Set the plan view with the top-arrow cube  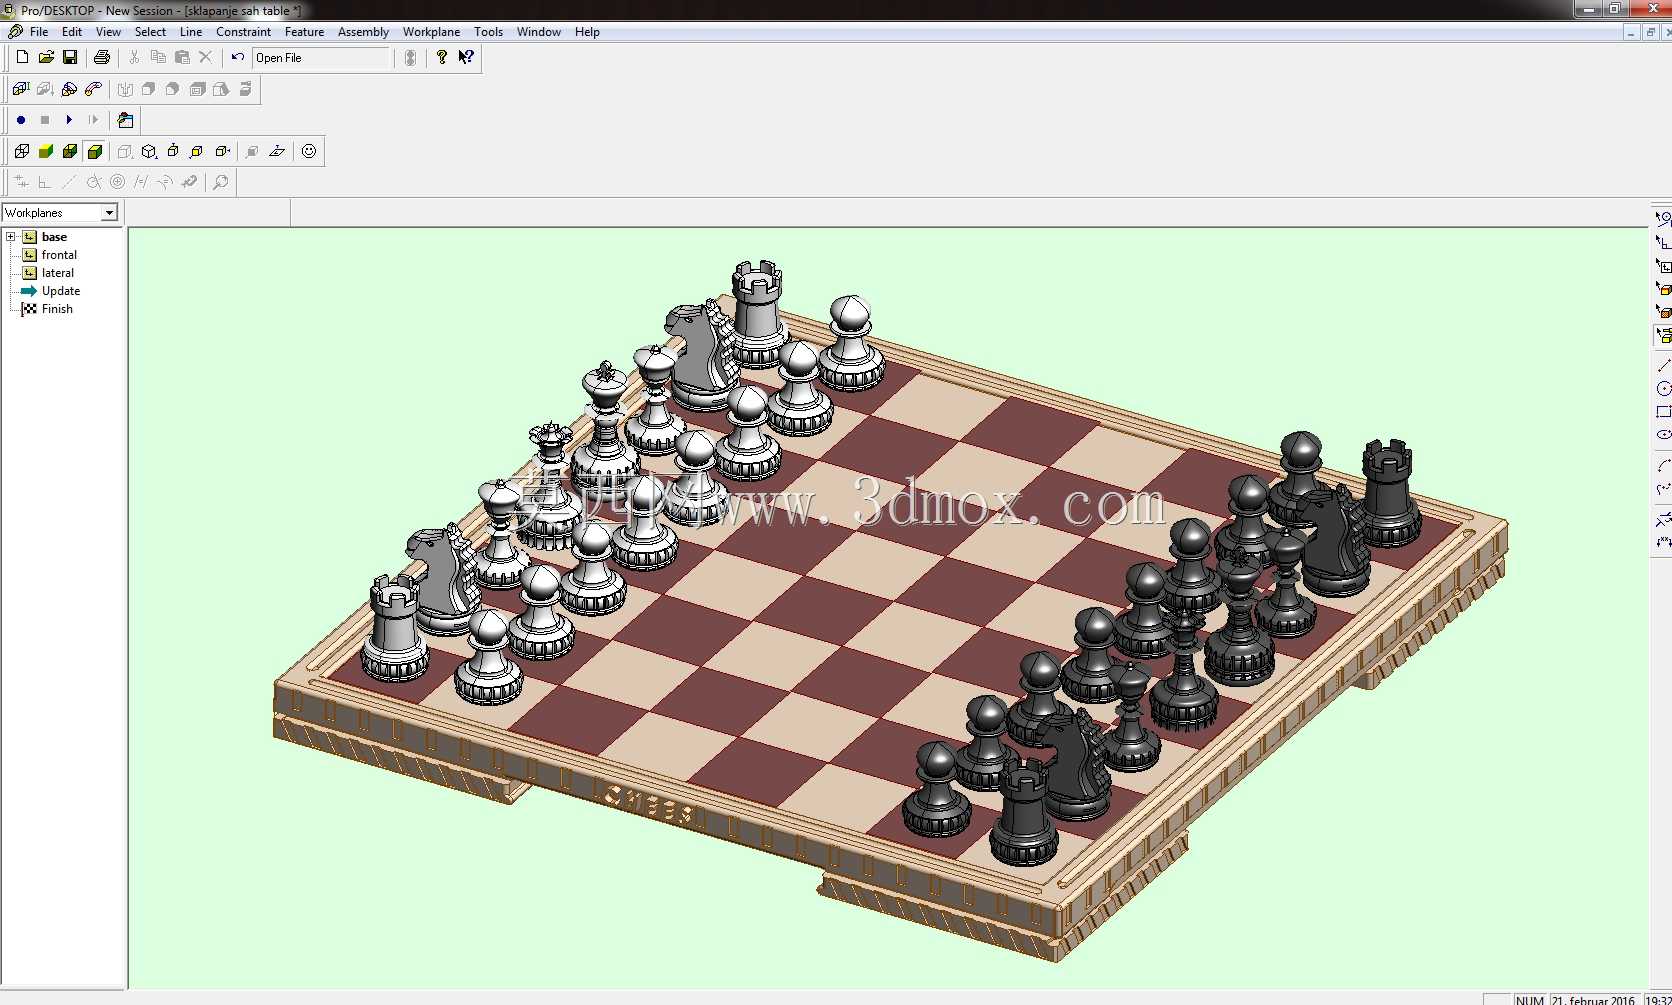173,151
